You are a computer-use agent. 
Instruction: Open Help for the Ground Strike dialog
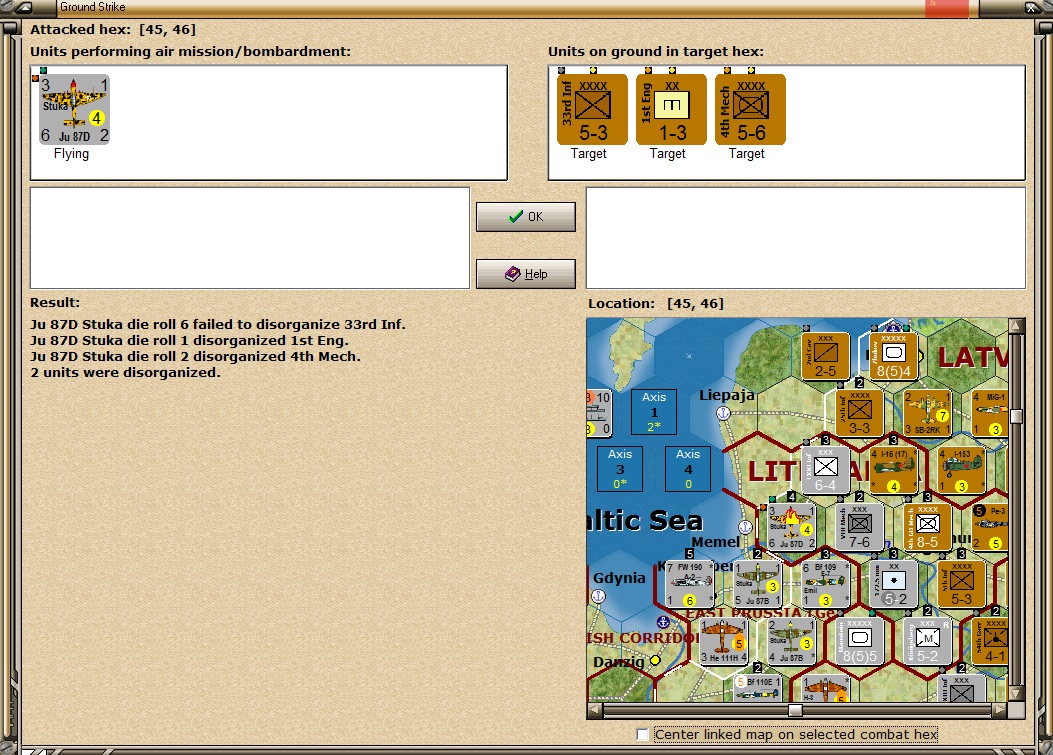click(x=526, y=274)
